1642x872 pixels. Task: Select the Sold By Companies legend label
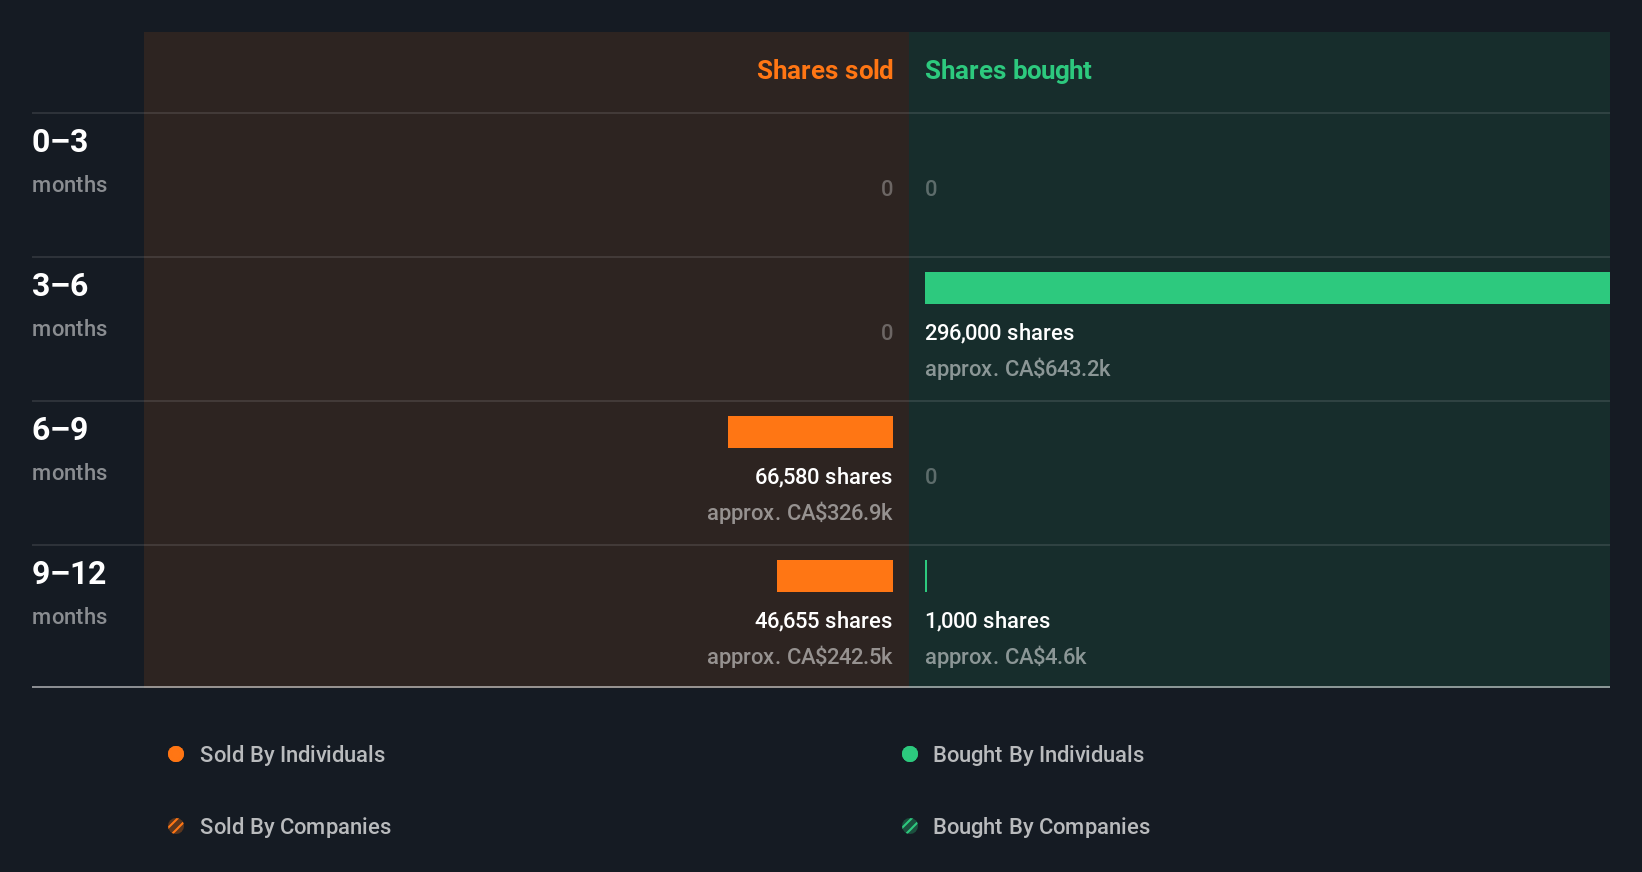(x=295, y=827)
